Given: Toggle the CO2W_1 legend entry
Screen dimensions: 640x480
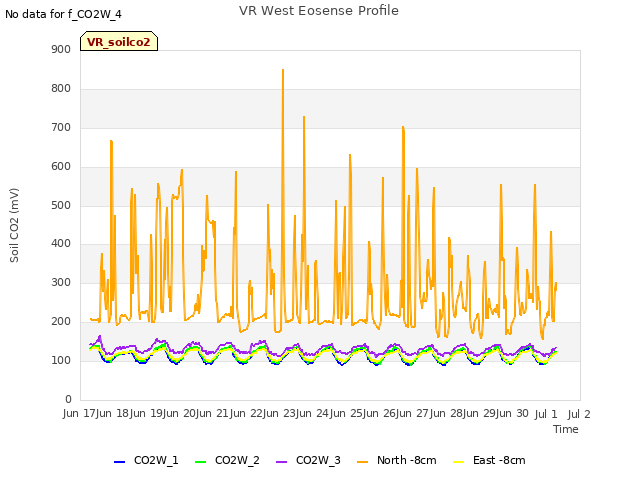Looking at the screenshot, I should 146,460.
